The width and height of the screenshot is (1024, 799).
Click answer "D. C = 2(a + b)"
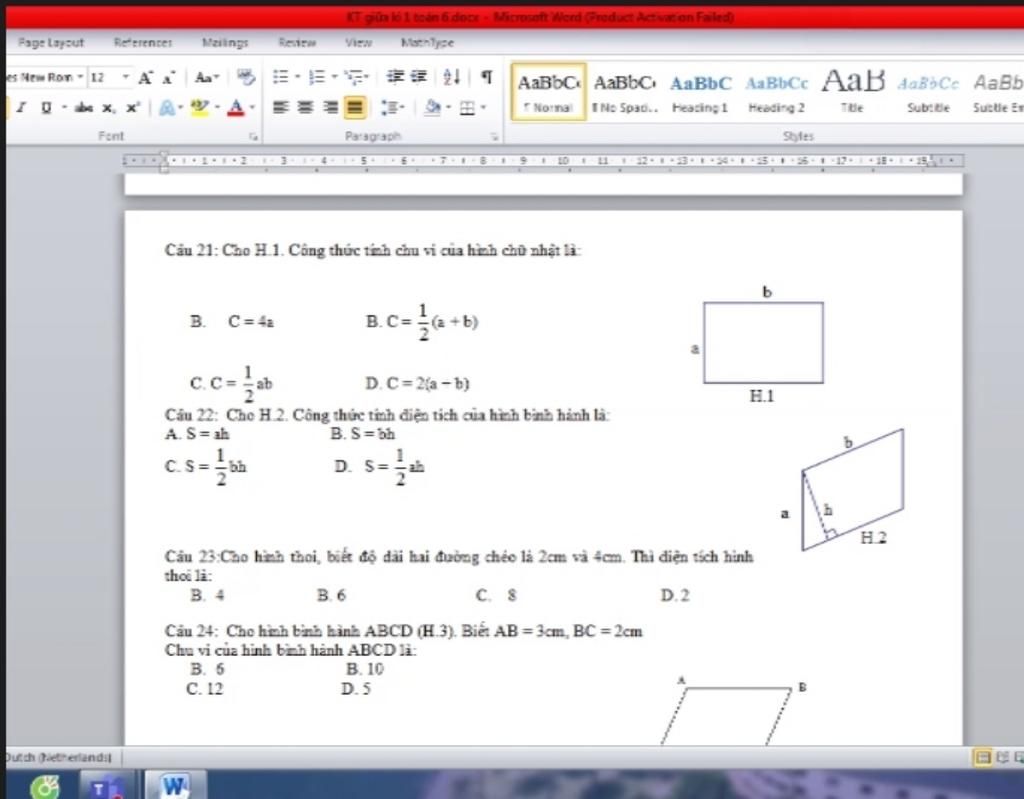pos(418,383)
